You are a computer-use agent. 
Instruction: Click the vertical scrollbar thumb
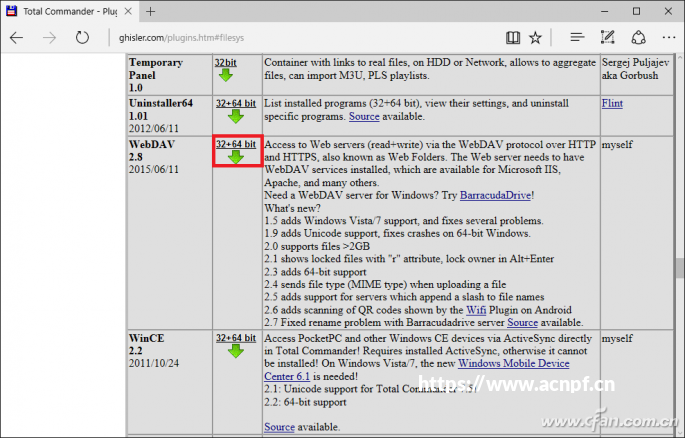pos(679,268)
